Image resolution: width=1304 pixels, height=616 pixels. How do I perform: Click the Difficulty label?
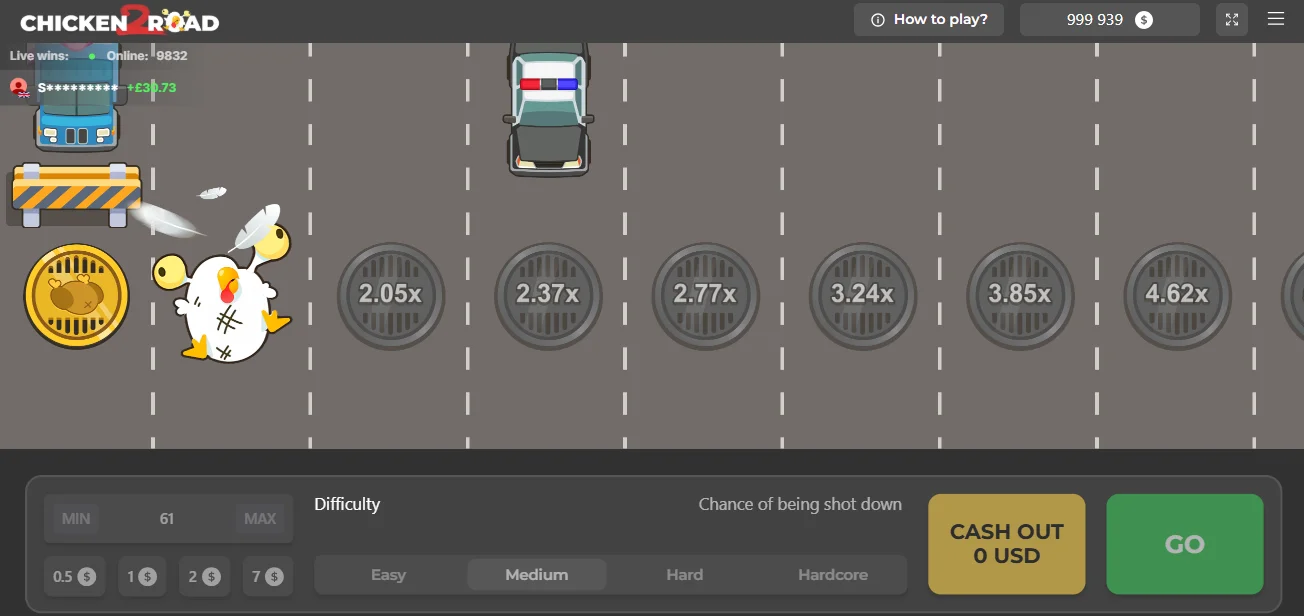click(x=347, y=504)
